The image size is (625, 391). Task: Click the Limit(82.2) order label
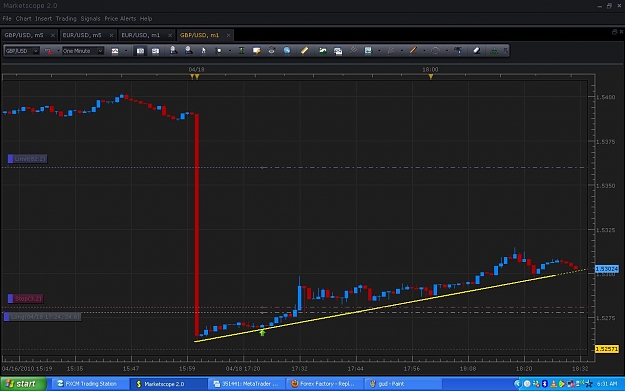(x=27, y=159)
